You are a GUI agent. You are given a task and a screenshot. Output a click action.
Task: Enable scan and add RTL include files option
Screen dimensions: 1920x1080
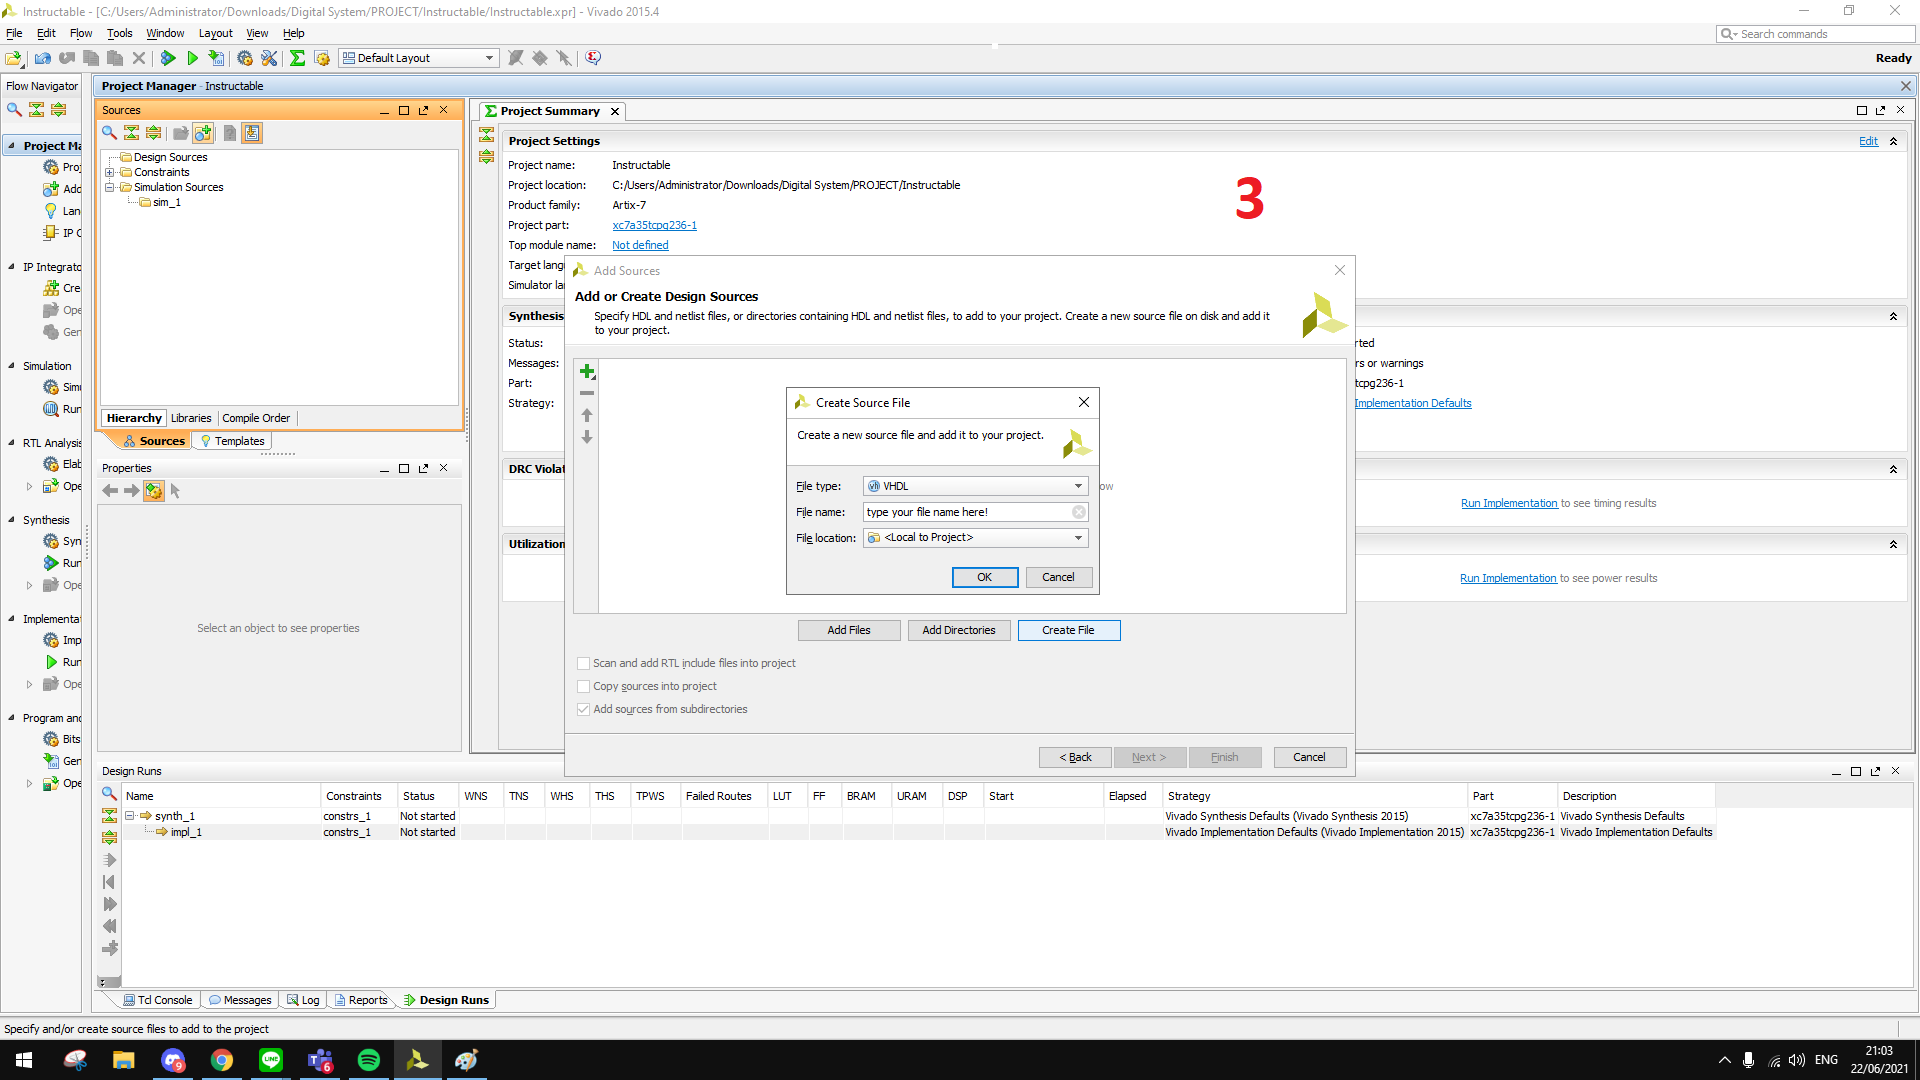click(583, 663)
